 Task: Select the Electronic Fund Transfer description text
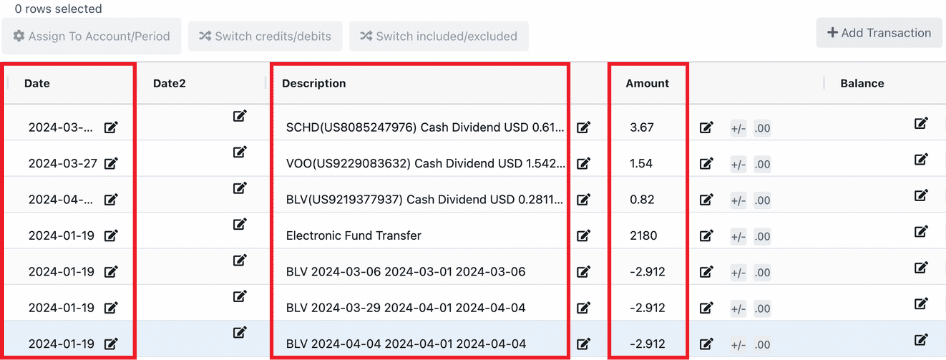354,236
